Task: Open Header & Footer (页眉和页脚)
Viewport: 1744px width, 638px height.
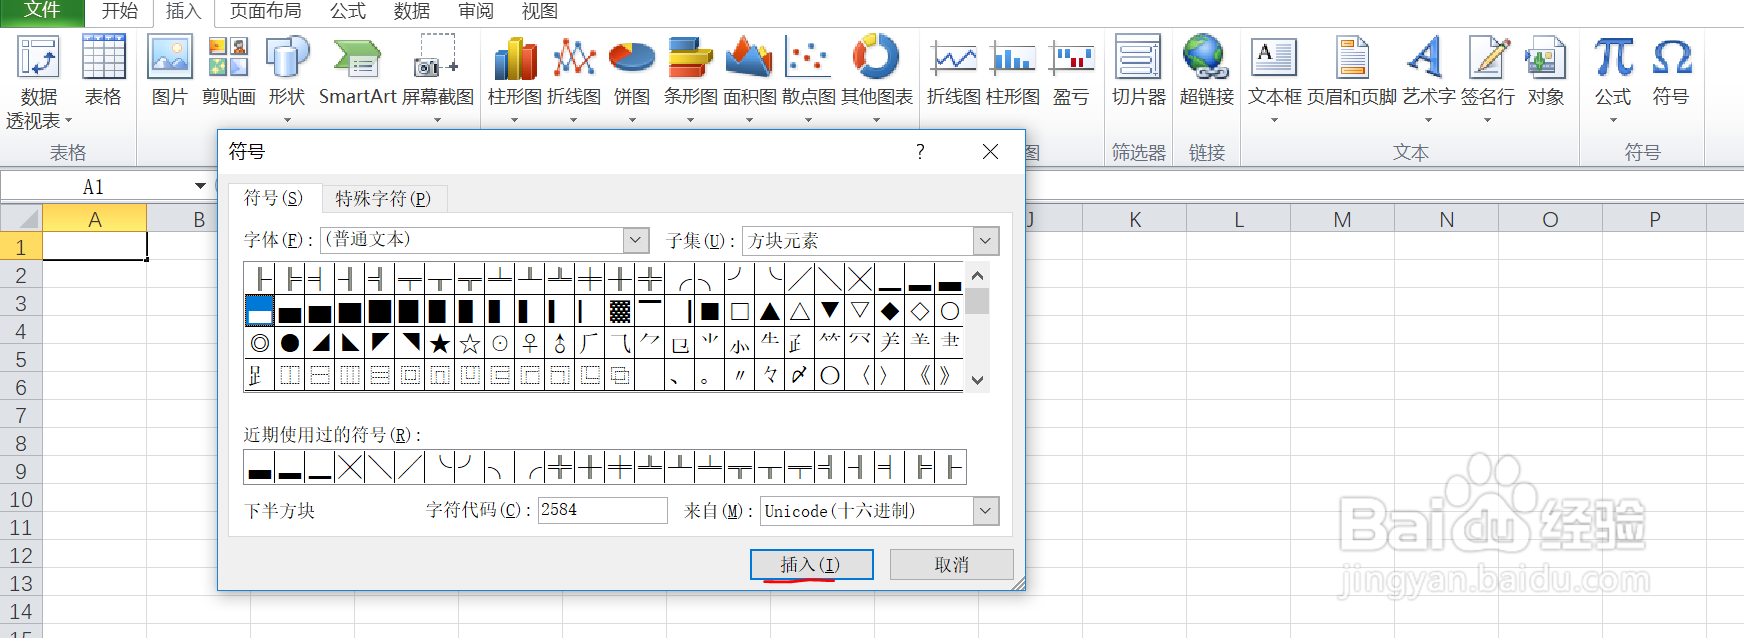Action: 1352,71
